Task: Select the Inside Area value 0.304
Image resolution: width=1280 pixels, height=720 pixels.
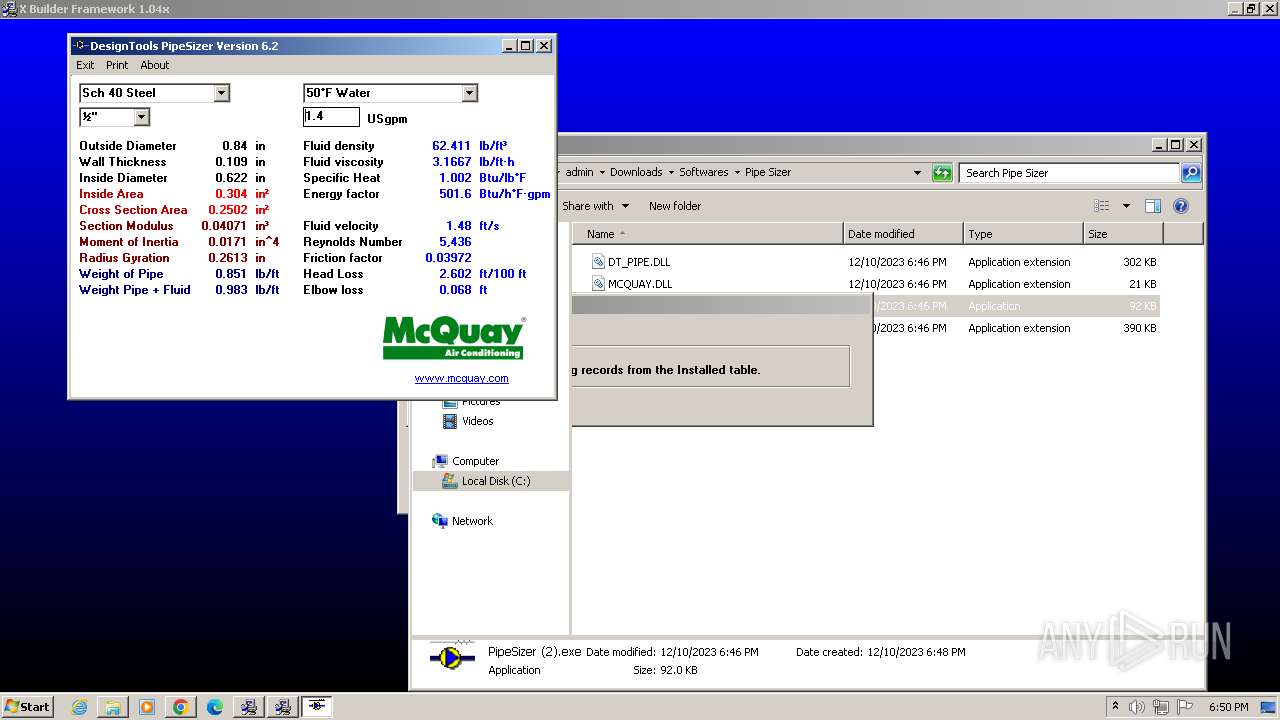Action: pos(231,194)
